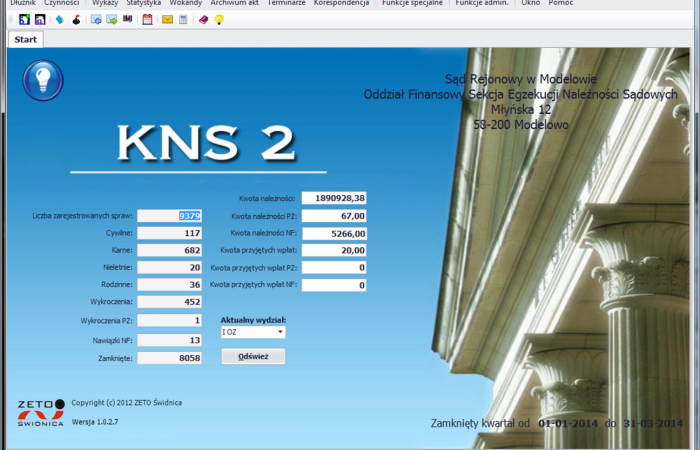This screenshot has height=450, width=700.
Task: Open the Pomoc menu
Action: [561, 3]
